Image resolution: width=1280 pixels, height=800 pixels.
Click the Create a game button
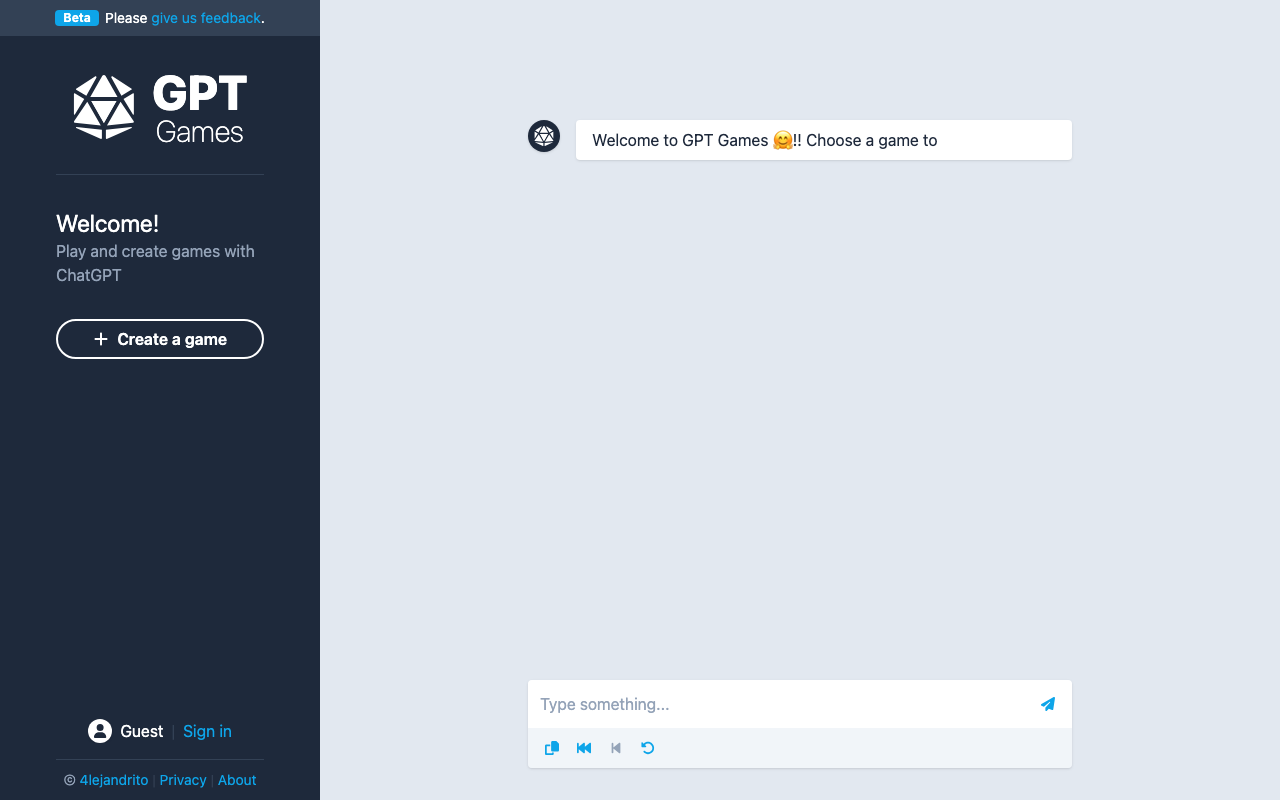tap(160, 339)
